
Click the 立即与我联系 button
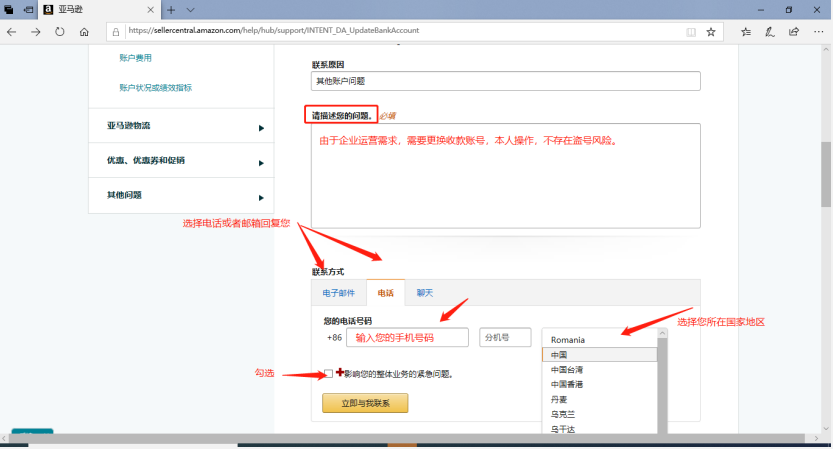(365, 403)
